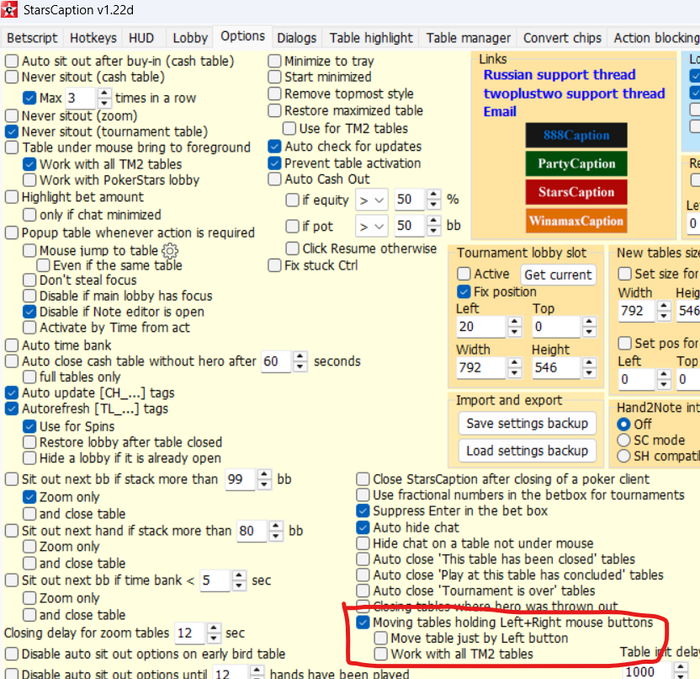
Task: Adjust Auto close cash table seconds spinner
Action: pos(300,361)
